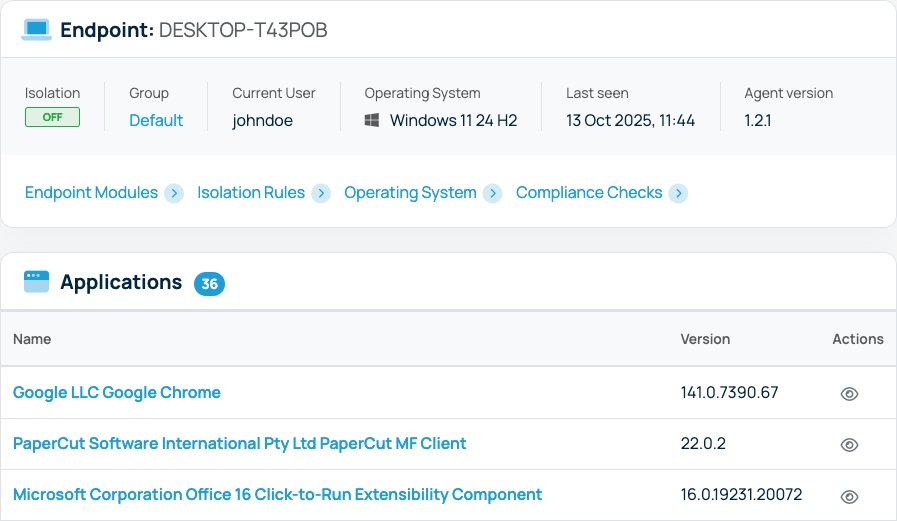This screenshot has width=897, height=521.
Task: Toggle the Isolation OFF badge
Action: [52, 117]
